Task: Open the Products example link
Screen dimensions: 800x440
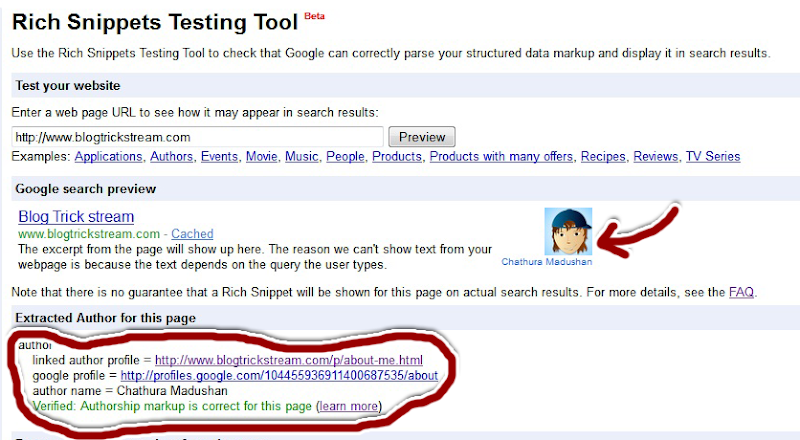Action: pos(397,157)
